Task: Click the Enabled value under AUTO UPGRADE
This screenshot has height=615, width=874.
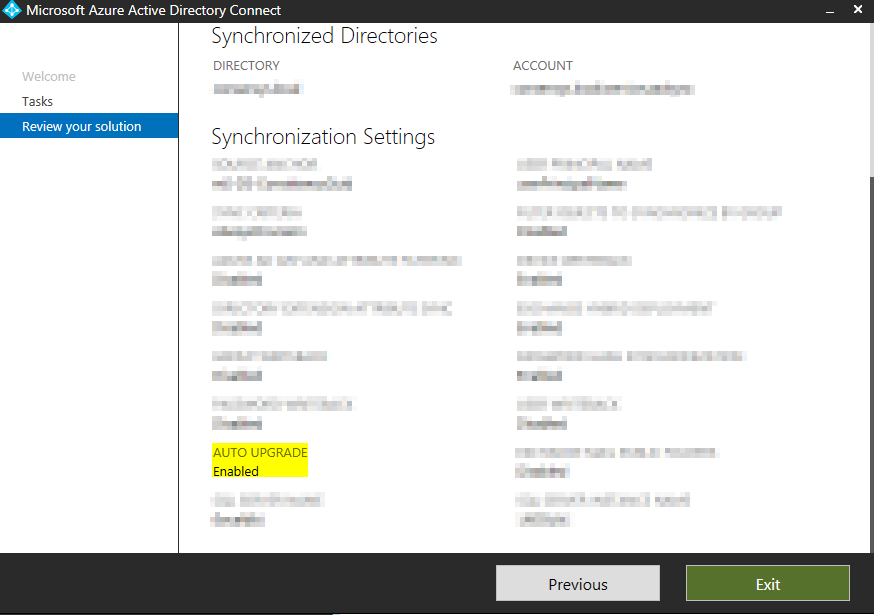Action: click(236, 471)
